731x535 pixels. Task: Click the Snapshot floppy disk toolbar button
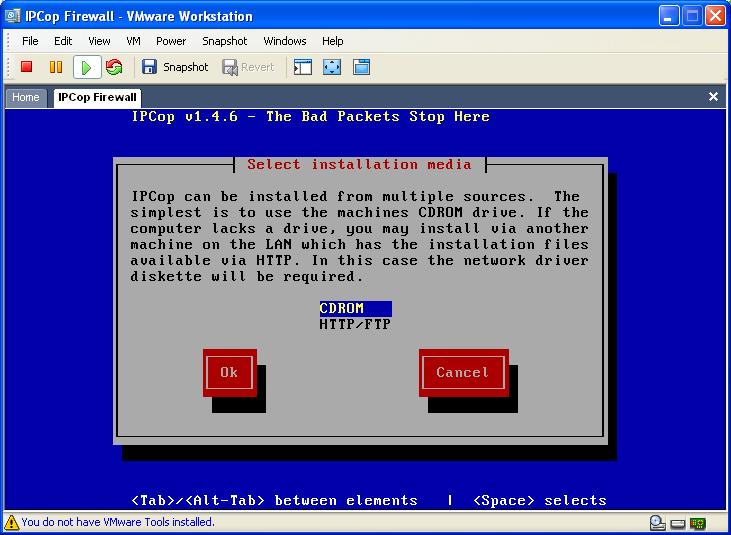(x=175, y=67)
